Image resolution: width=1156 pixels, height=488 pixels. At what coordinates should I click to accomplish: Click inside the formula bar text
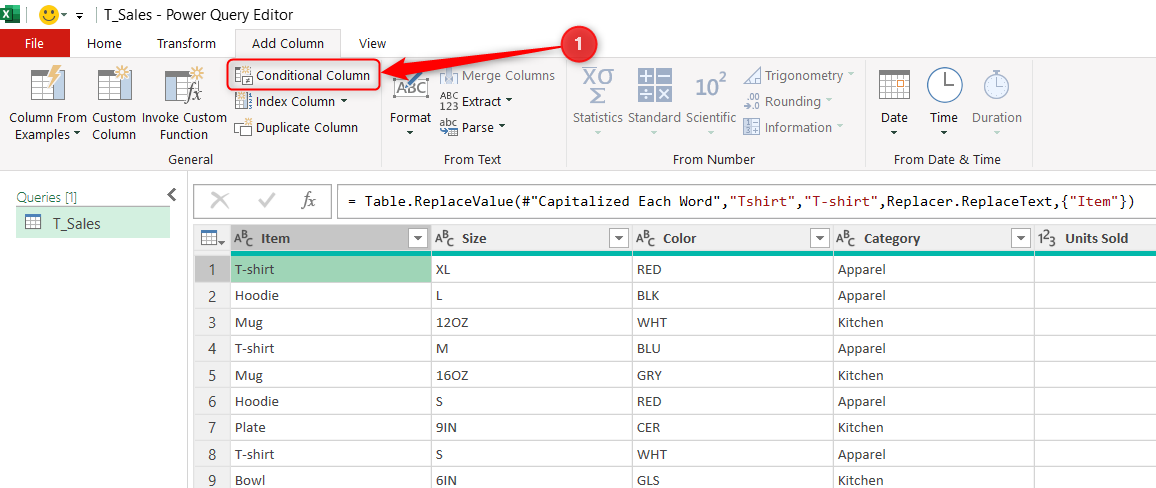click(x=748, y=201)
